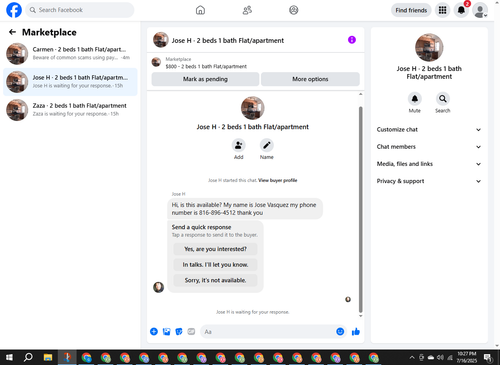Send a thumbs-up like
The height and width of the screenshot is (365, 500).
[356, 332]
